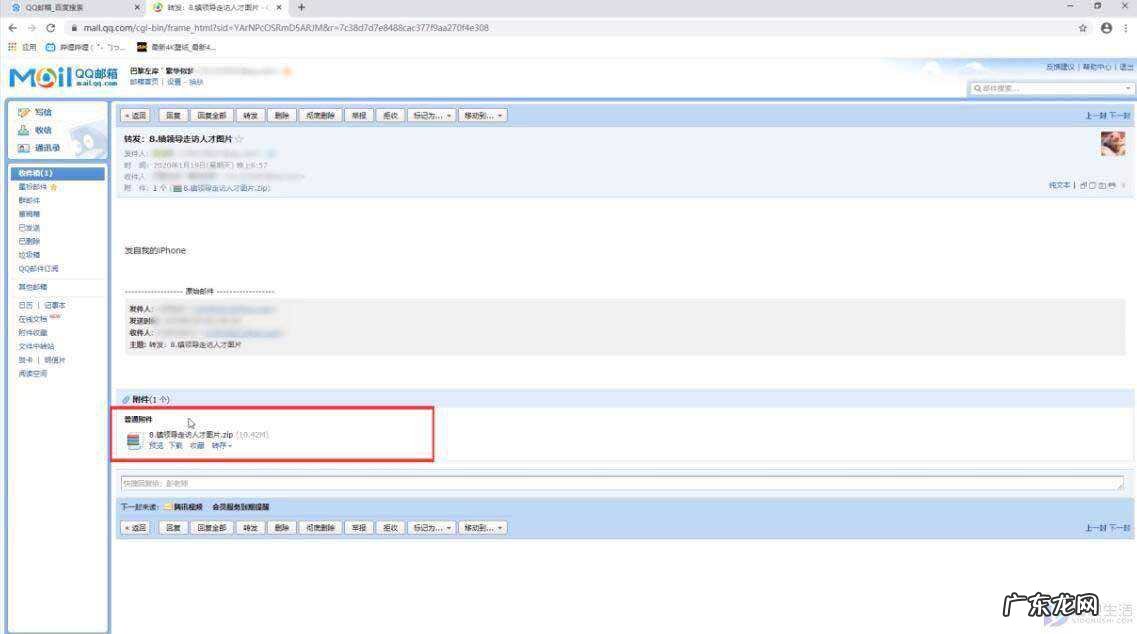Click the sender's avatar thumbnail
Screen dimensions: 1137x634
pyautogui.click(x=1112, y=143)
